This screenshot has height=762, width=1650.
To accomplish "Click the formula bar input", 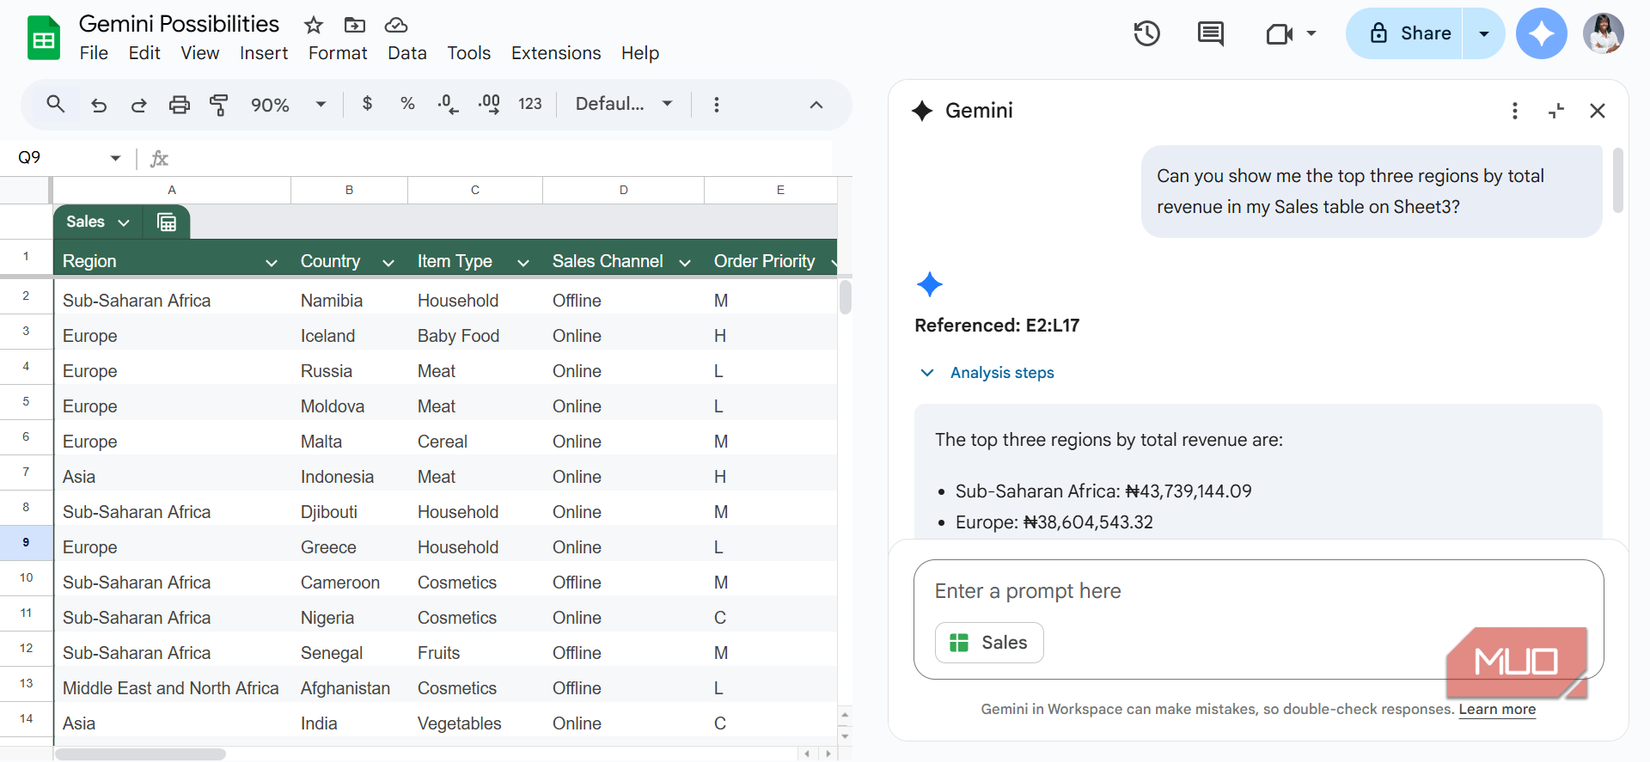I will (x=505, y=158).
